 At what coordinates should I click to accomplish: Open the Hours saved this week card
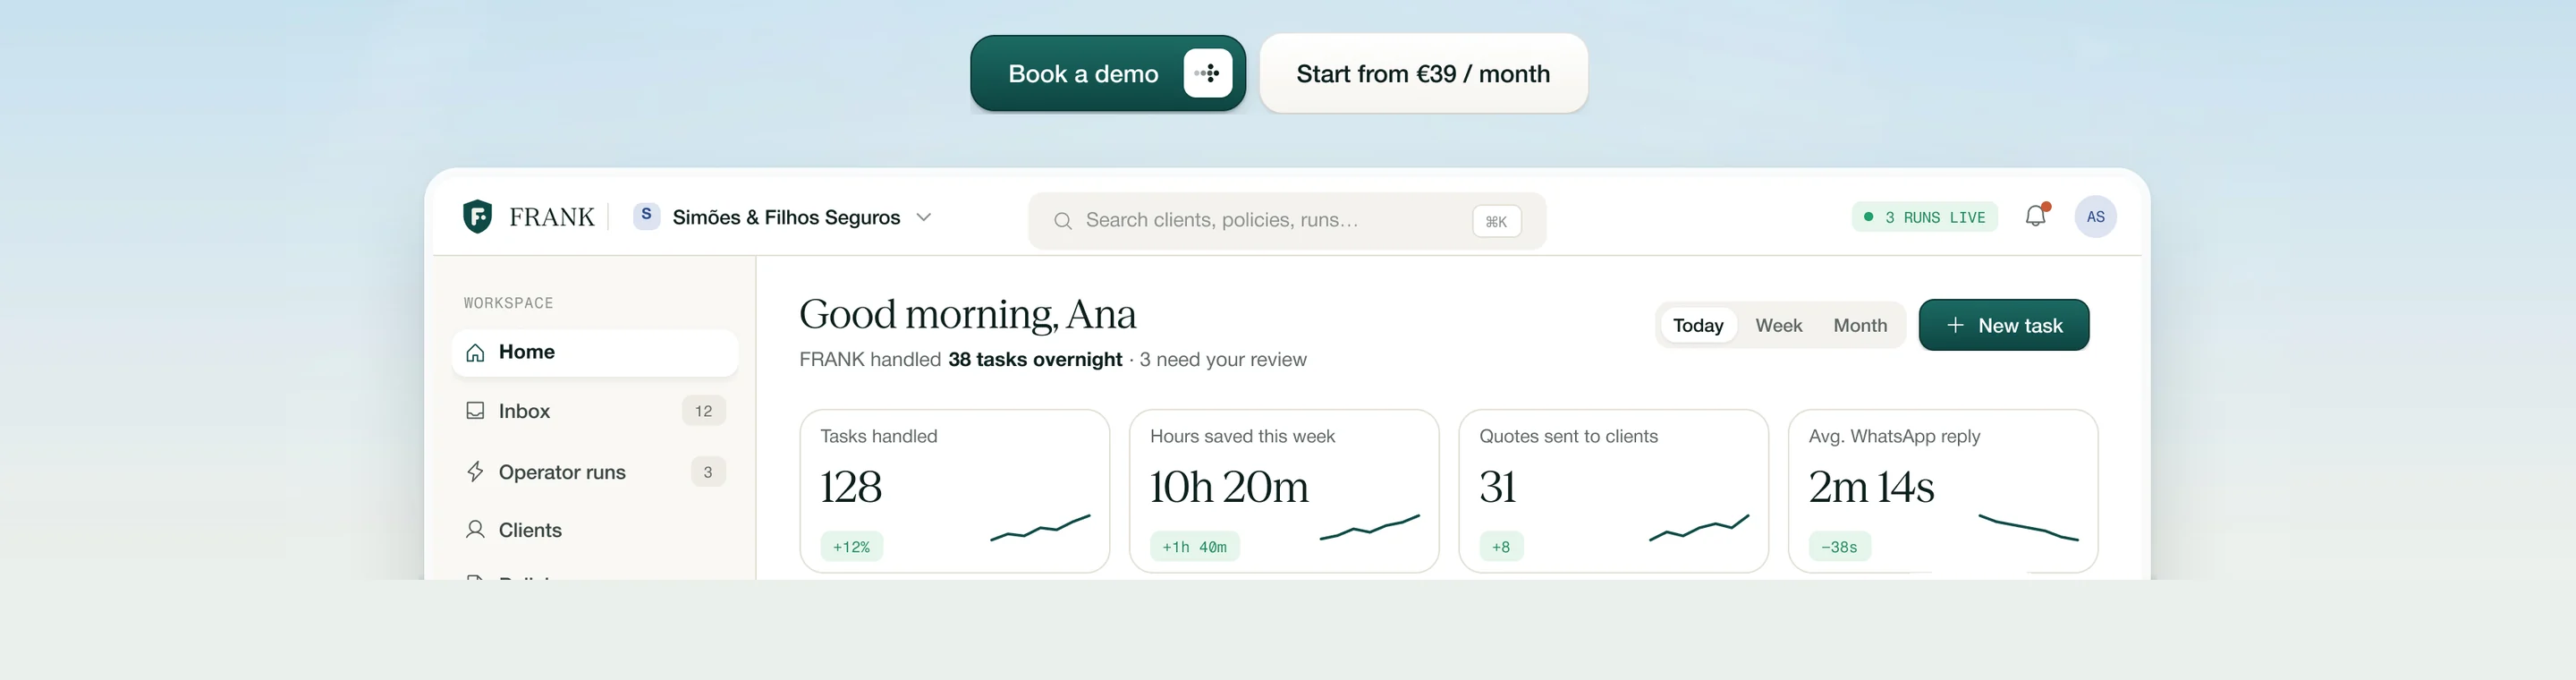point(1284,491)
